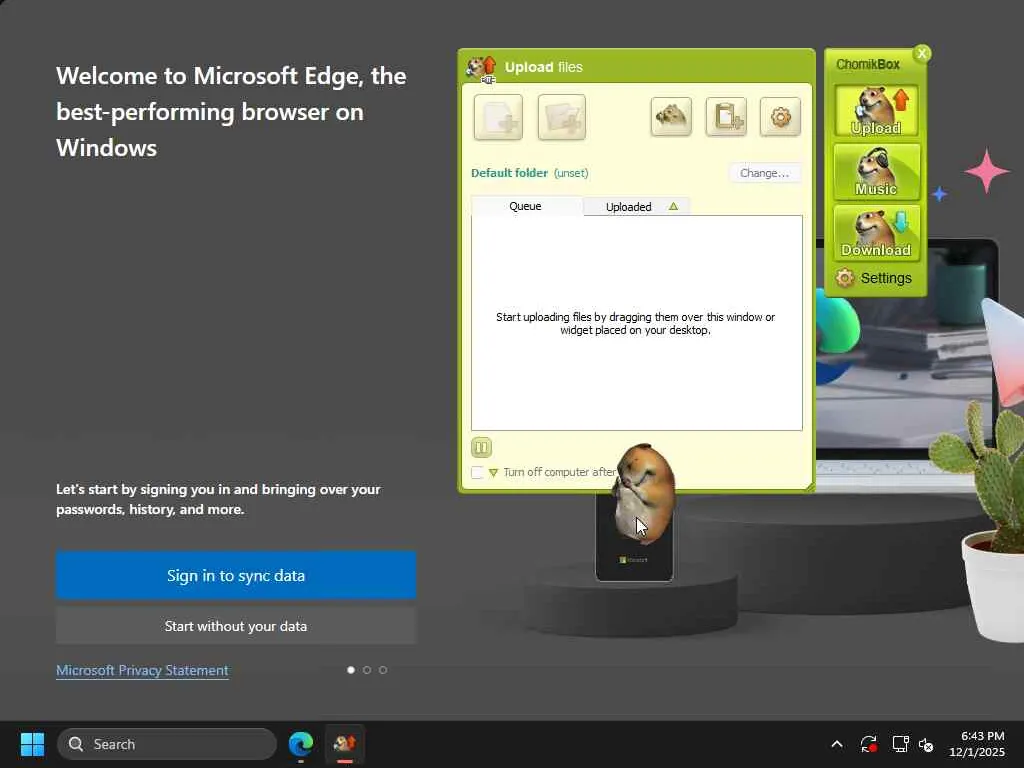Expand the Turn off computer options arrow
The width and height of the screenshot is (1024, 768).
click(x=493, y=472)
